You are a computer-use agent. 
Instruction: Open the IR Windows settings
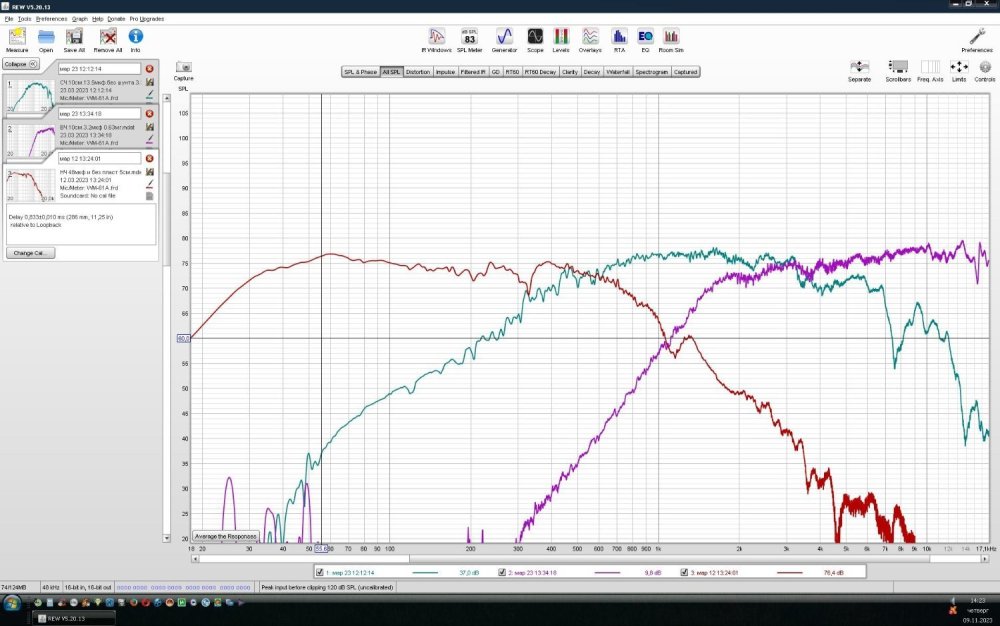[x=437, y=38]
